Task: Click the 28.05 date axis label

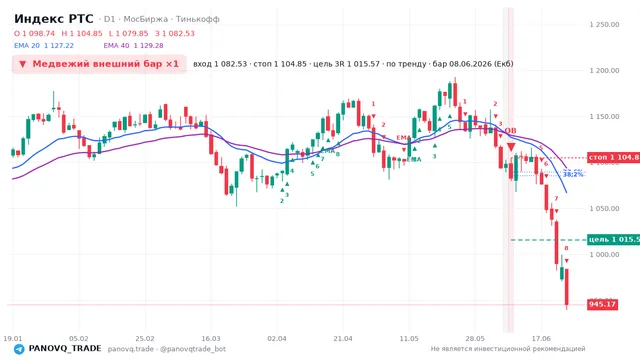Action: coord(475,339)
